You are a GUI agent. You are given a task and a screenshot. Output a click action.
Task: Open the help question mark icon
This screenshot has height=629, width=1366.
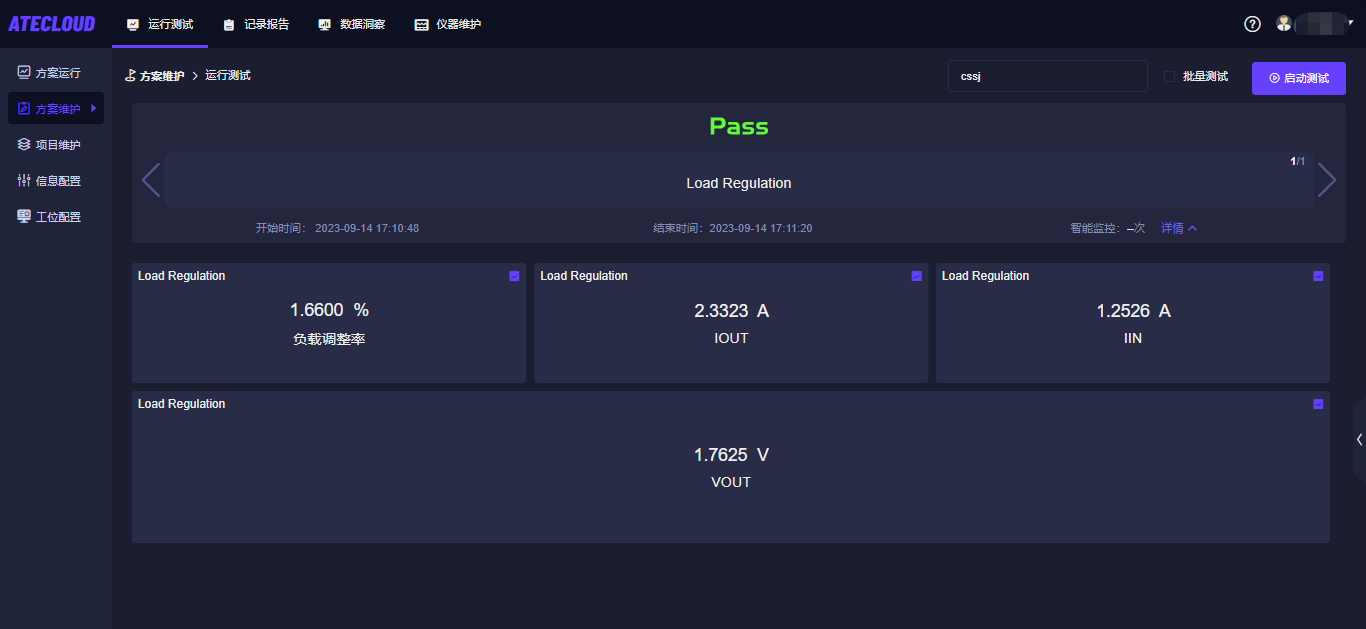[1252, 24]
